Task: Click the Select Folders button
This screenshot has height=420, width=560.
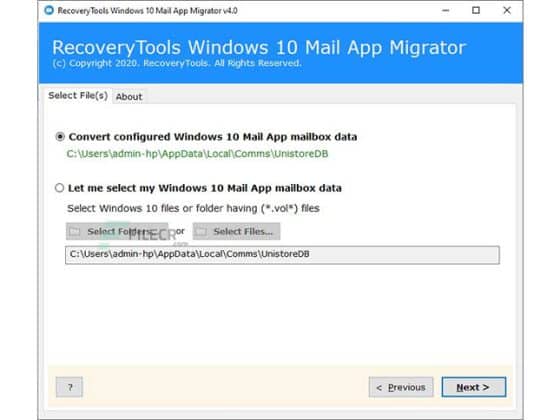Action: coord(117,231)
